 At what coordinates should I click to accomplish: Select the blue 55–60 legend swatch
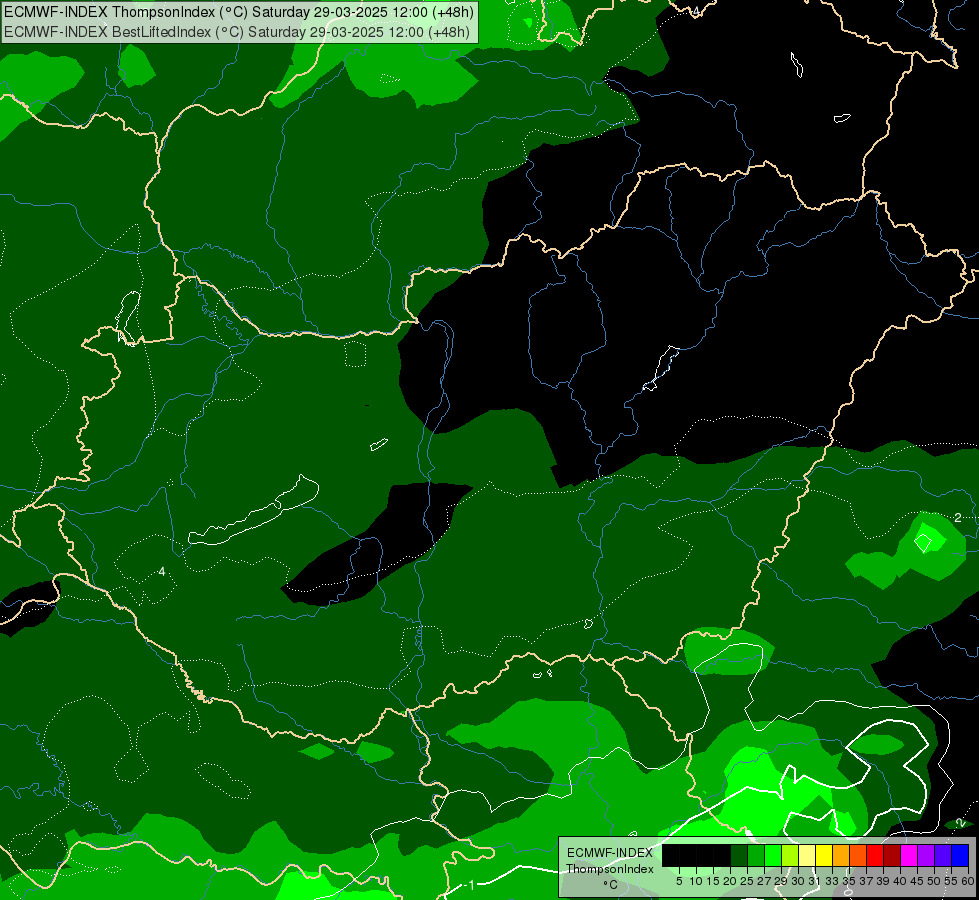coord(960,855)
